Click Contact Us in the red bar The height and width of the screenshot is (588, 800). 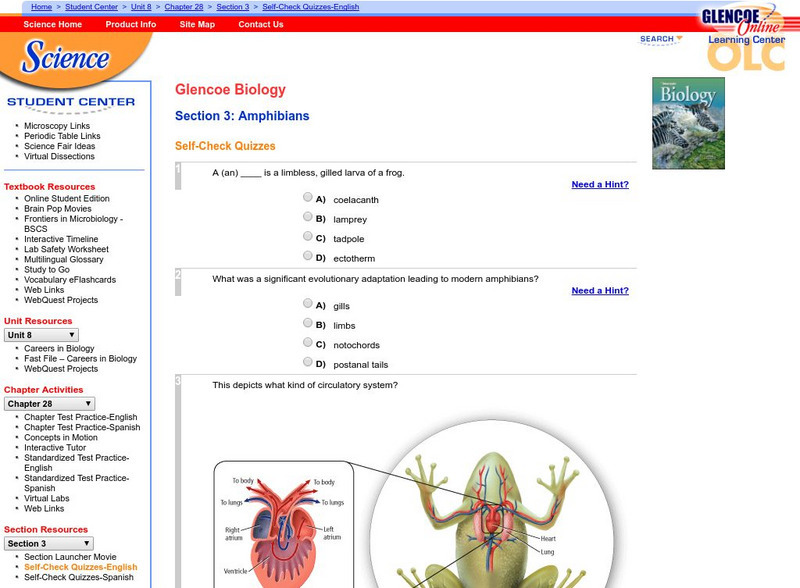pyautogui.click(x=260, y=25)
